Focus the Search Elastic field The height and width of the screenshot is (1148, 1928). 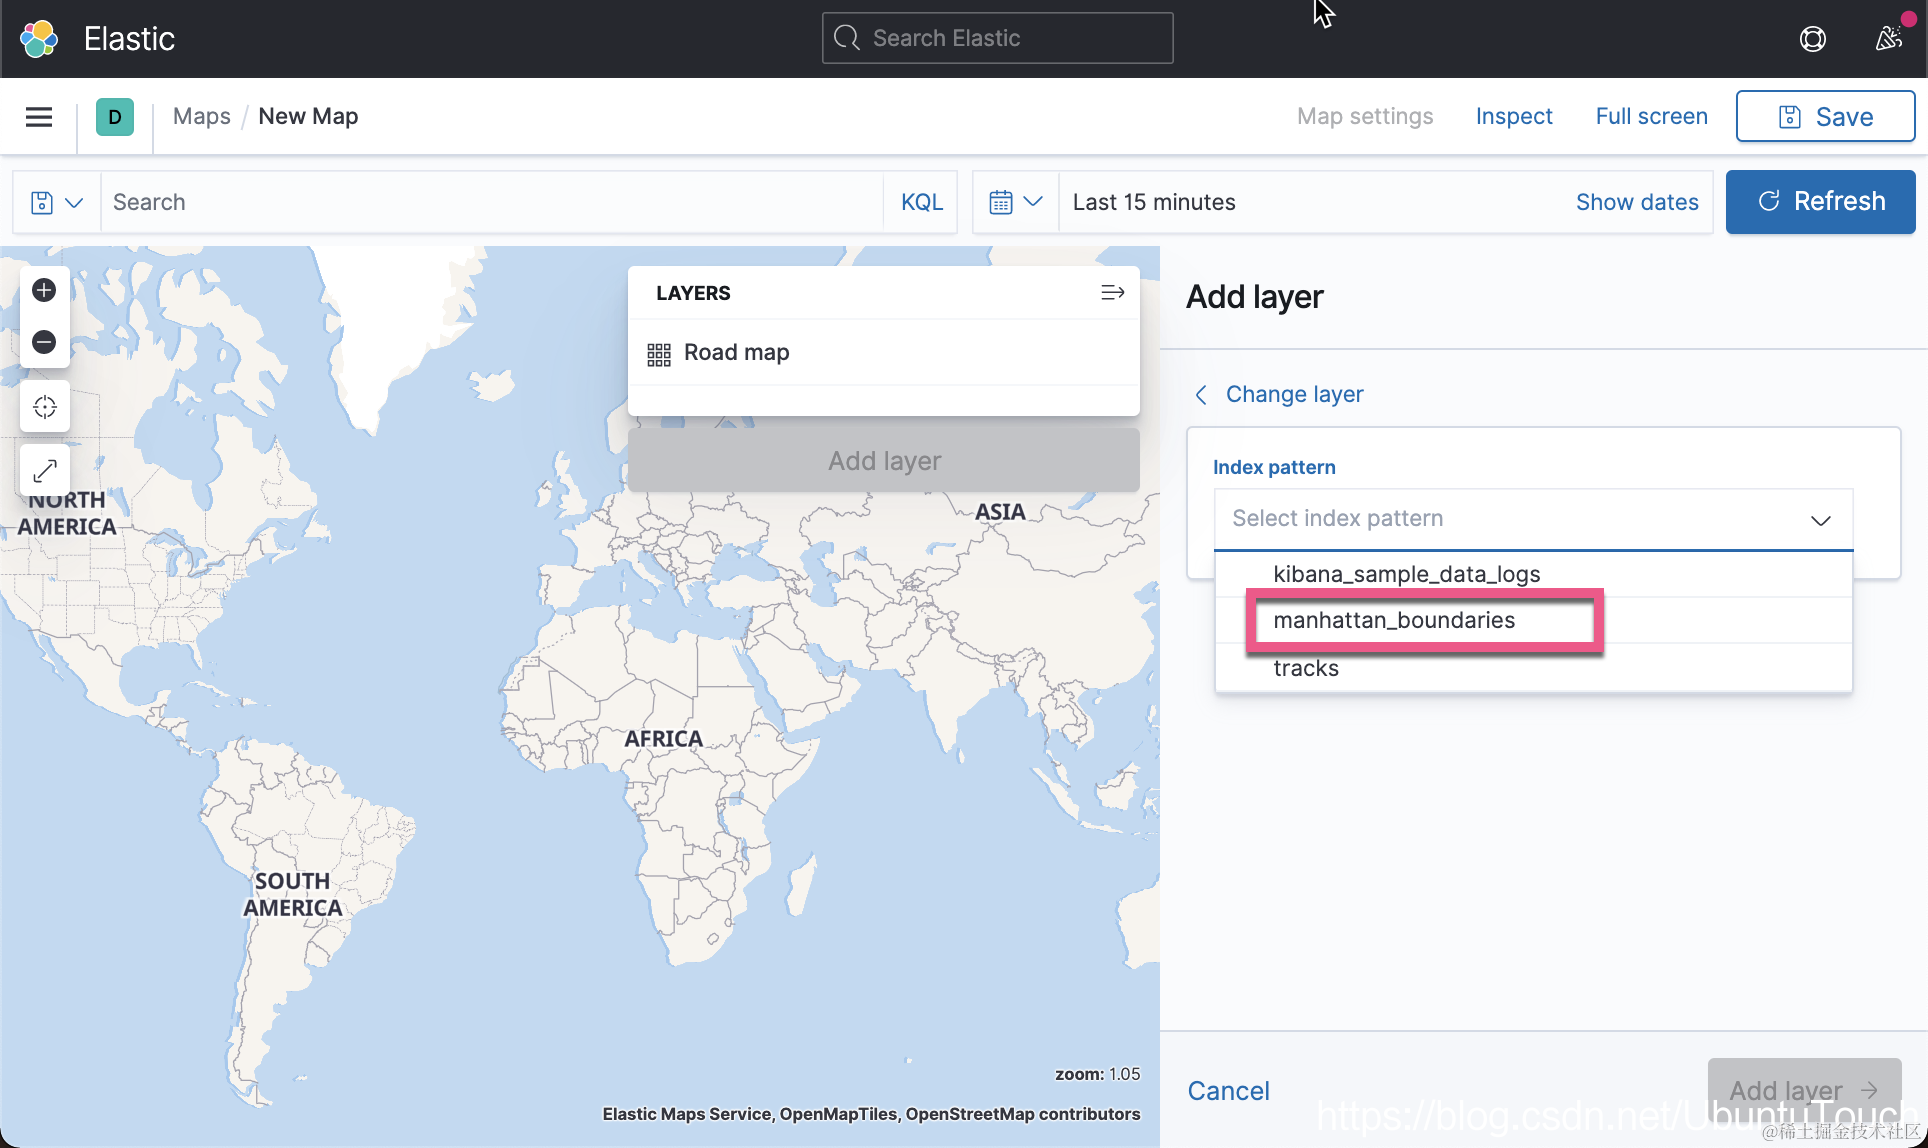pyautogui.click(x=997, y=39)
